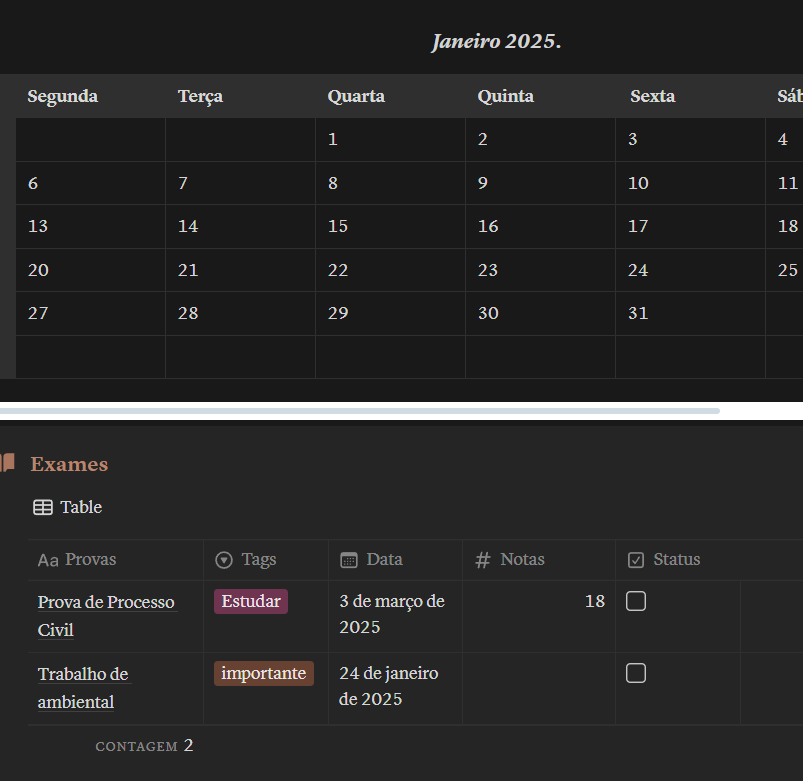The height and width of the screenshot is (781, 803).
Task: Click the Estudar tag
Action: (251, 601)
